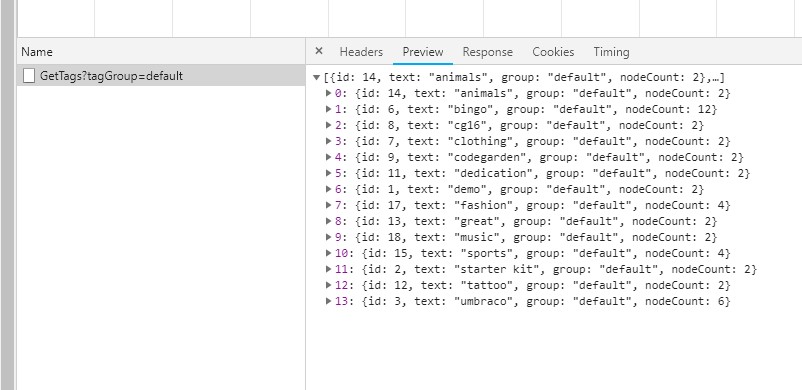Expand item 3 clothing object

click(328, 141)
